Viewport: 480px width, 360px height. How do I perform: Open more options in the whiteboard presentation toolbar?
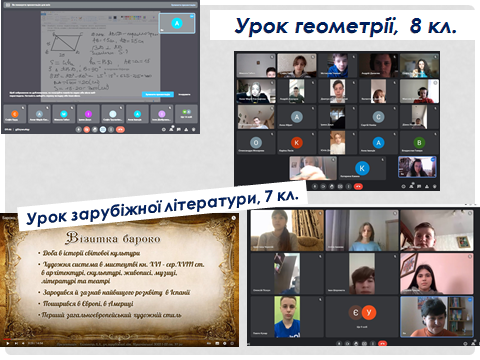[111, 129]
